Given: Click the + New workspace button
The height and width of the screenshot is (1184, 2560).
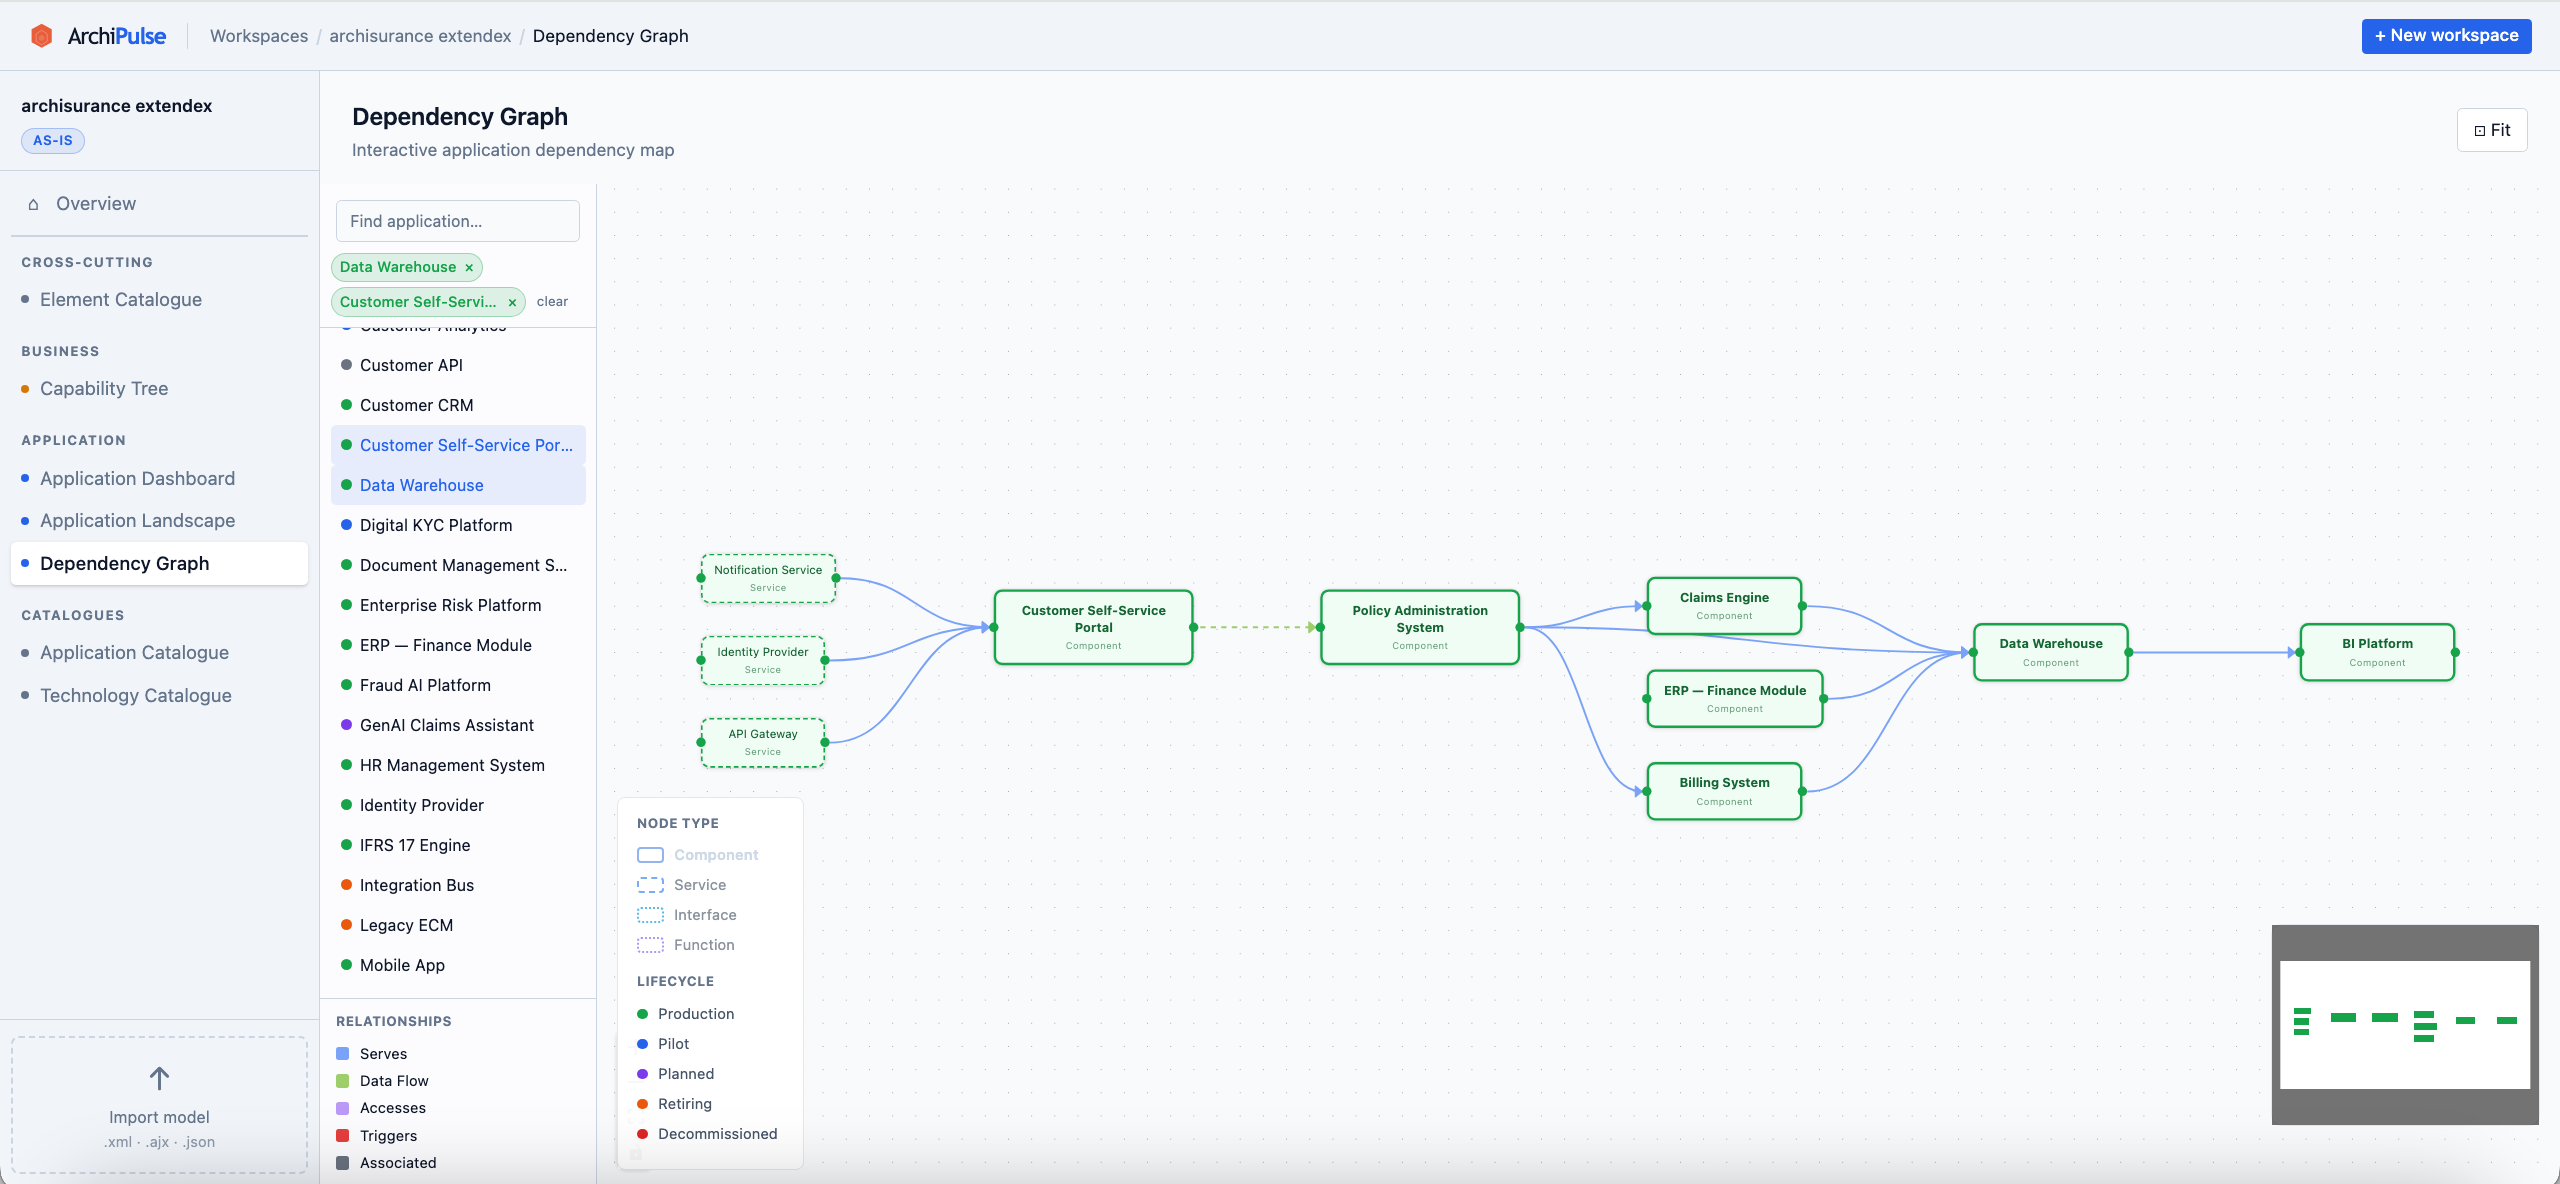Looking at the screenshot, I should tap(2445, 35).
